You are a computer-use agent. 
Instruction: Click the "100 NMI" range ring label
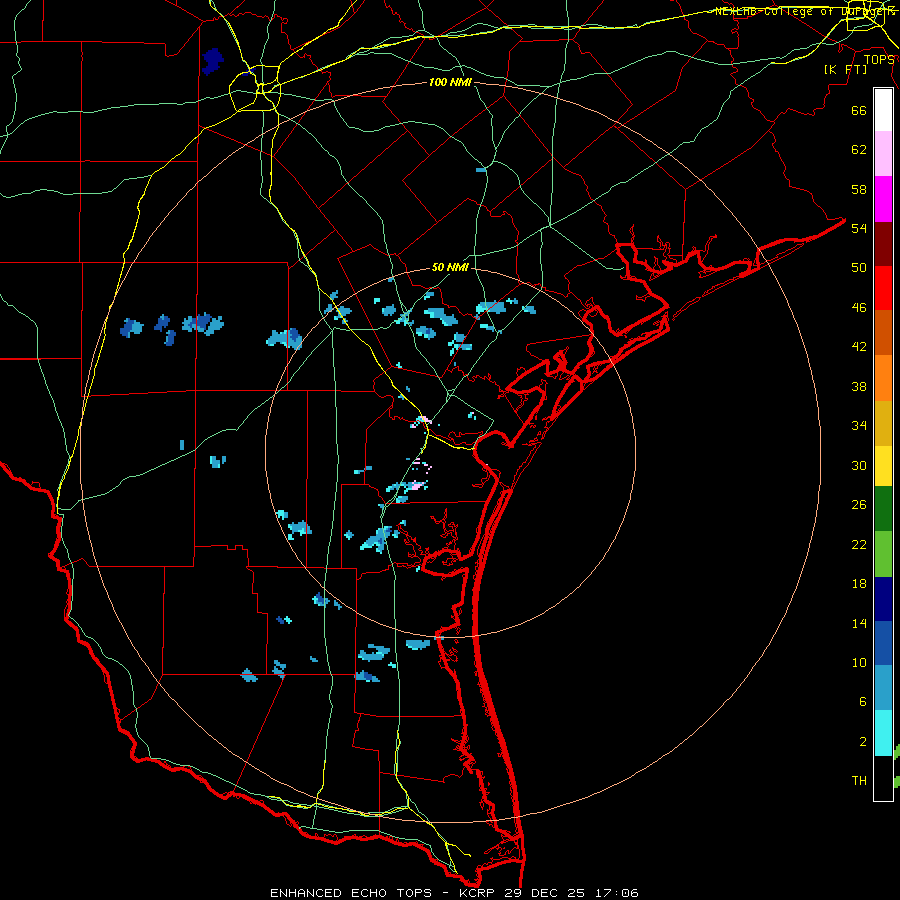coord(450,83)
